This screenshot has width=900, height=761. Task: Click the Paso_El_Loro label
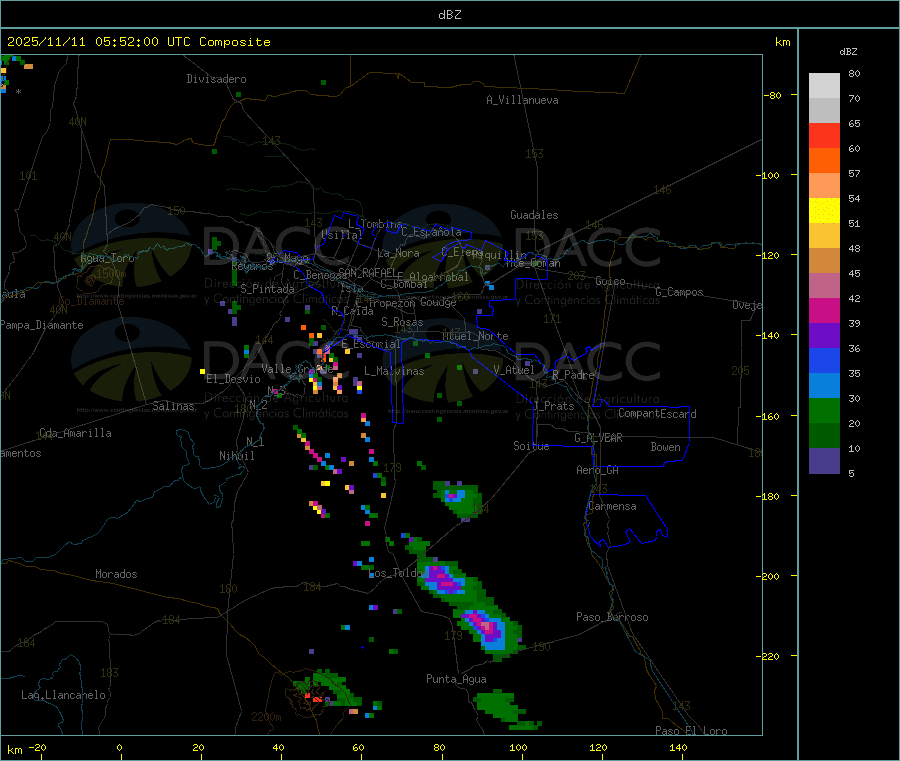(691, 731)
